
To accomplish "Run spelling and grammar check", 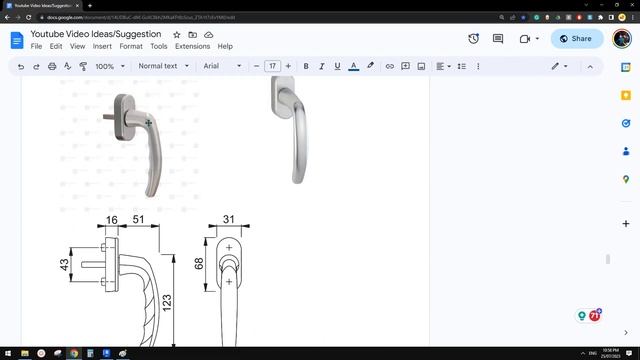I will [68, 66].
